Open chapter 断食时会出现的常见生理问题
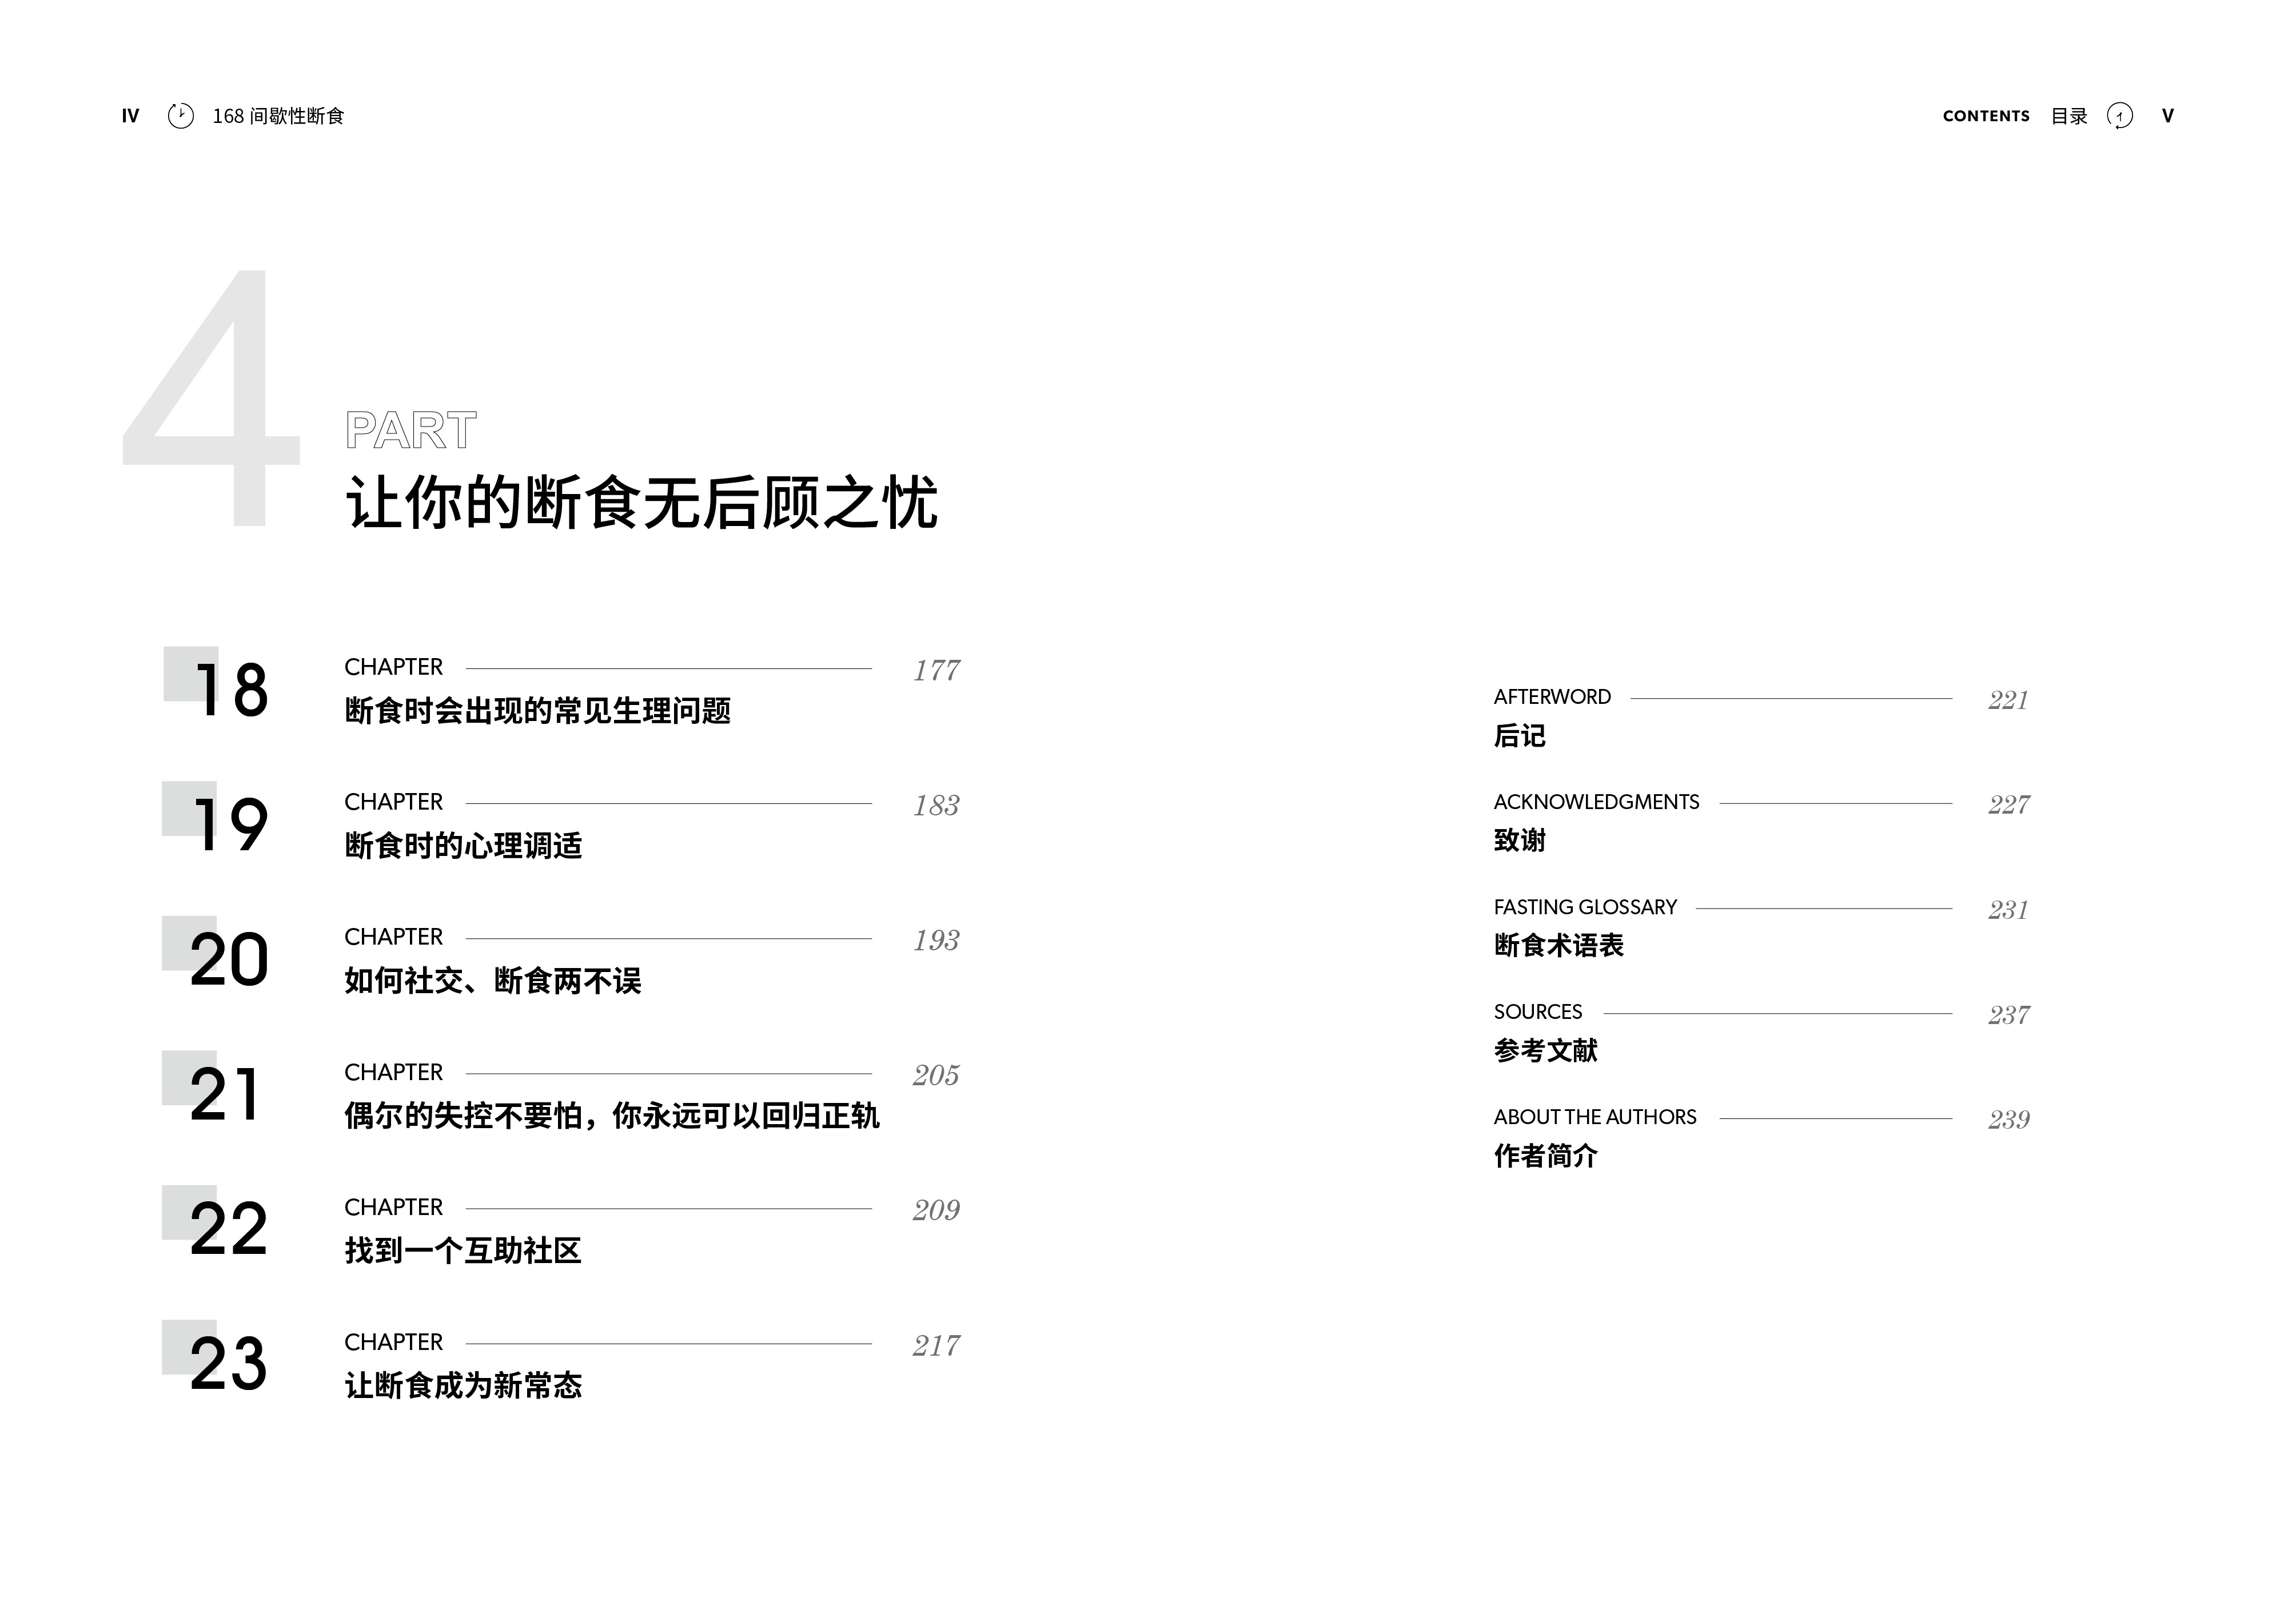The width and height of the screenshot is (2296, 1621). tap(538, 711)
